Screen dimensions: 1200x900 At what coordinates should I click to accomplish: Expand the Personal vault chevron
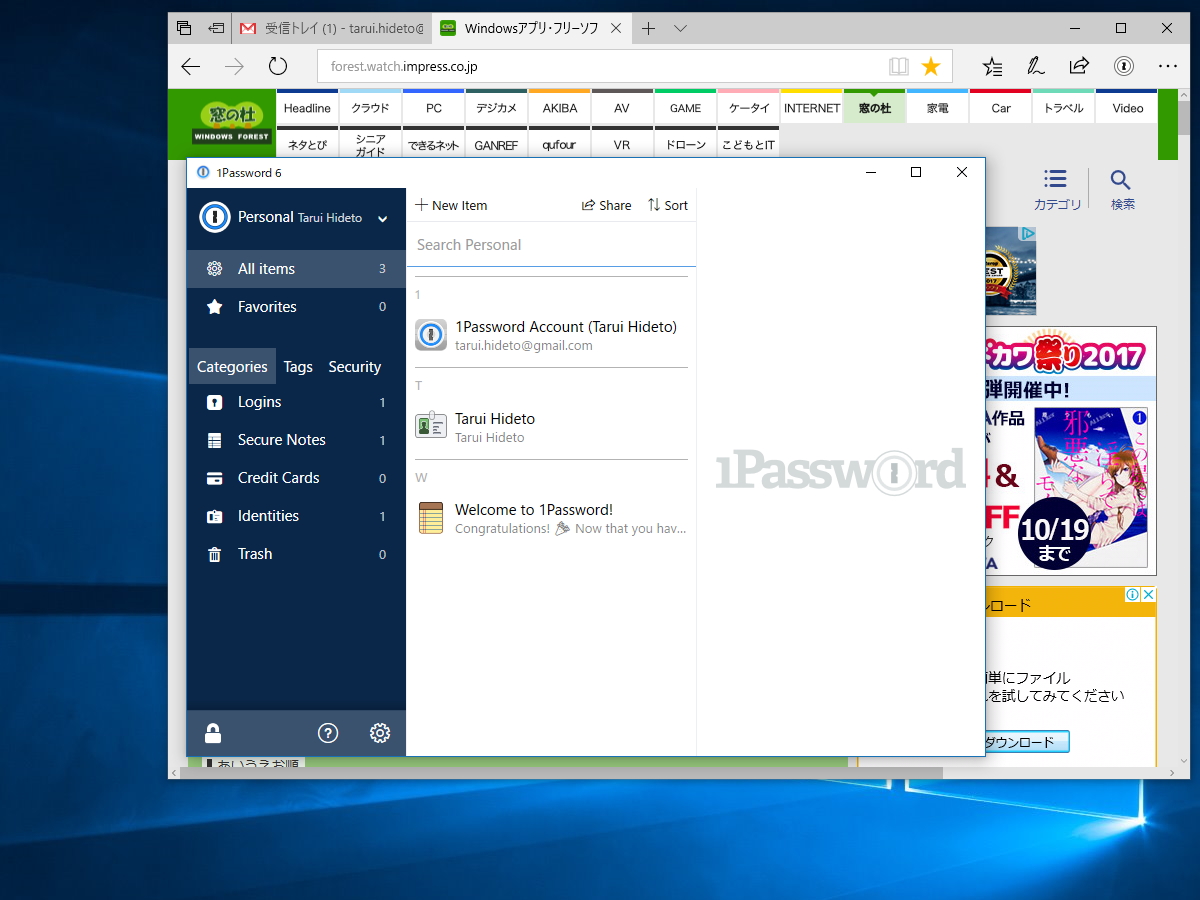[x=381, y=218]
